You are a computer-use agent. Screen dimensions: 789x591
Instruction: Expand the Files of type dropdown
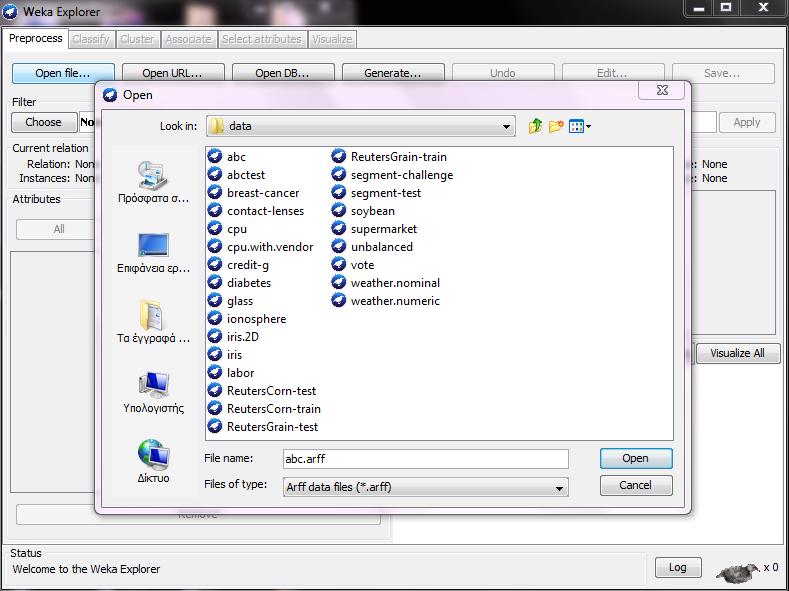click(x=559, y=487)
